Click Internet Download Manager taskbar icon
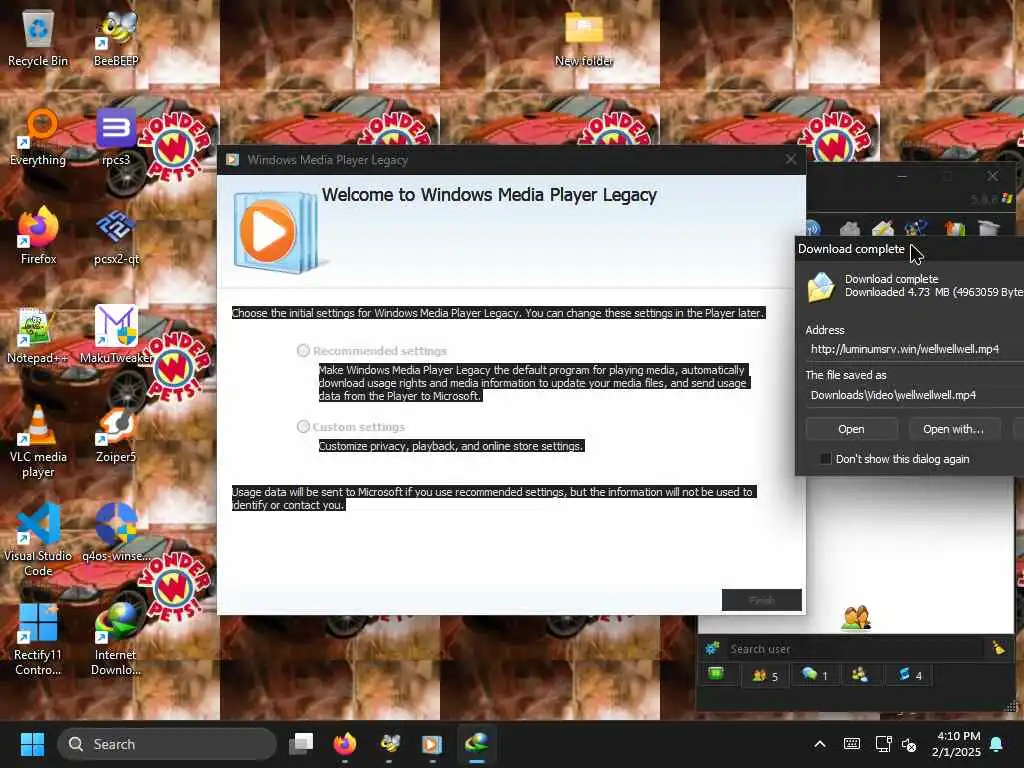 (x=477, y=744)
